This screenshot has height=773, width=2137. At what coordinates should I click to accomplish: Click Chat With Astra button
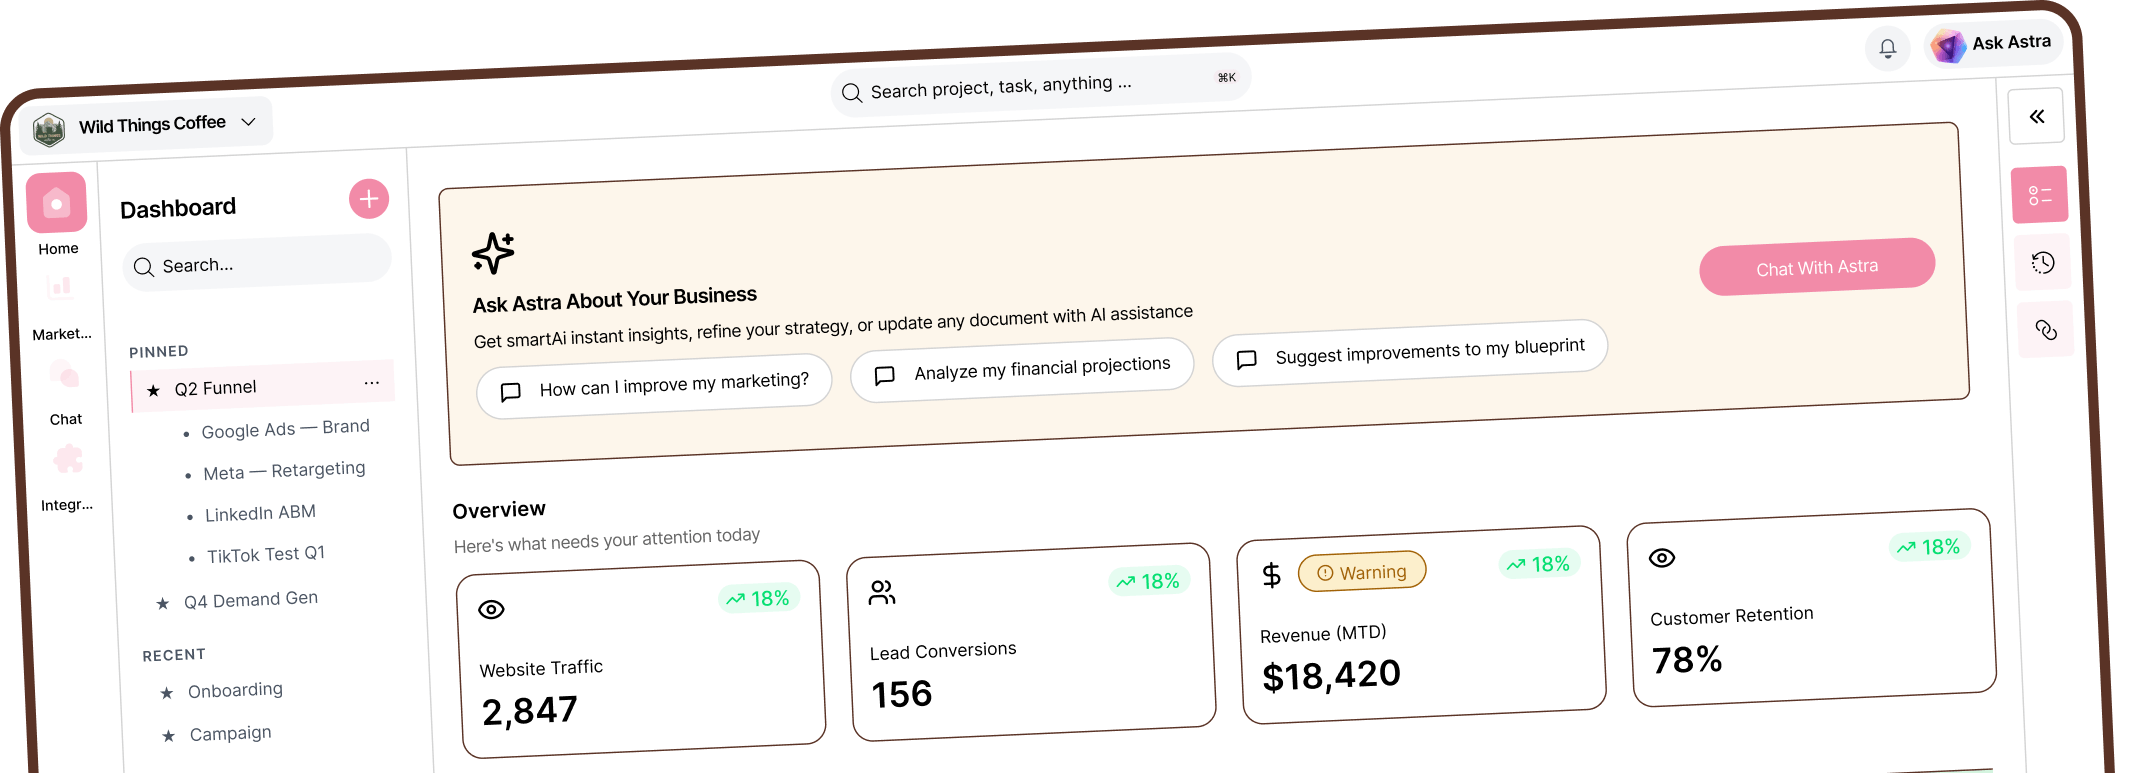[x=1817, y=267]
